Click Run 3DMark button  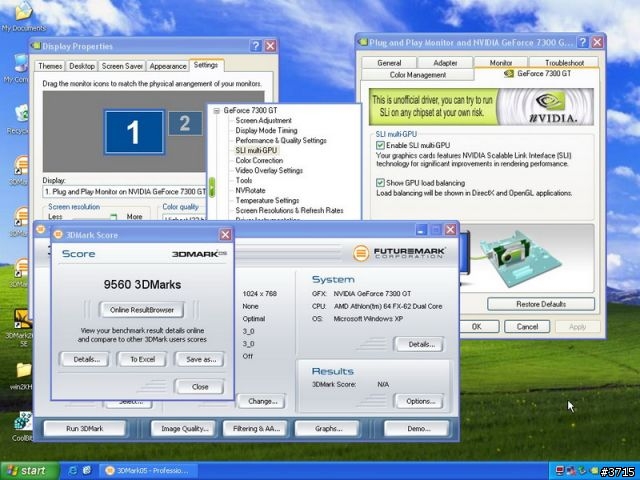[84, 429]
